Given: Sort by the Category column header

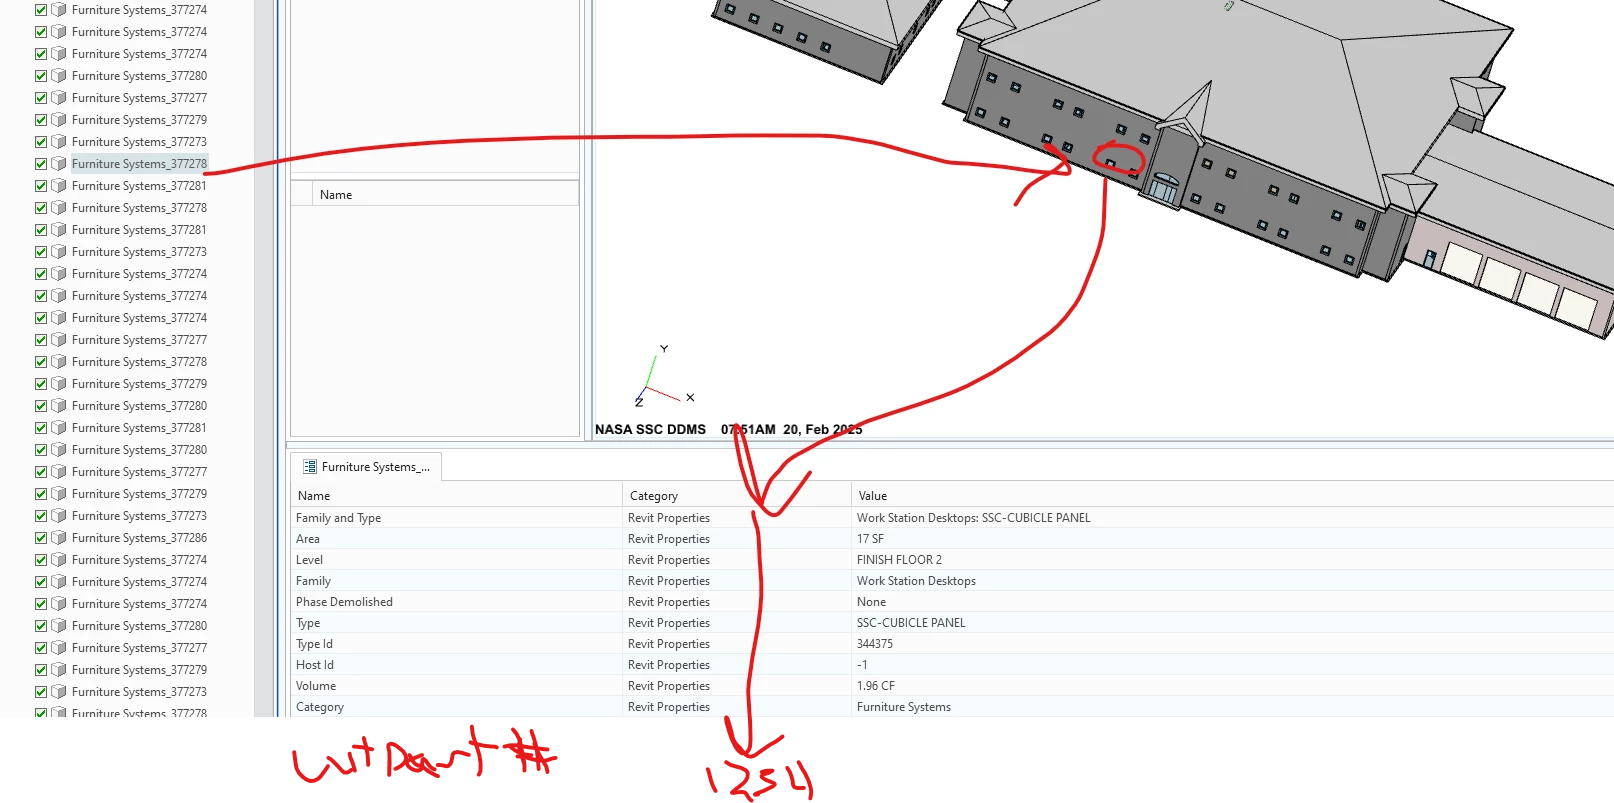Looking at the screenshot, I should pyautogui.click(x=737, y=496).
